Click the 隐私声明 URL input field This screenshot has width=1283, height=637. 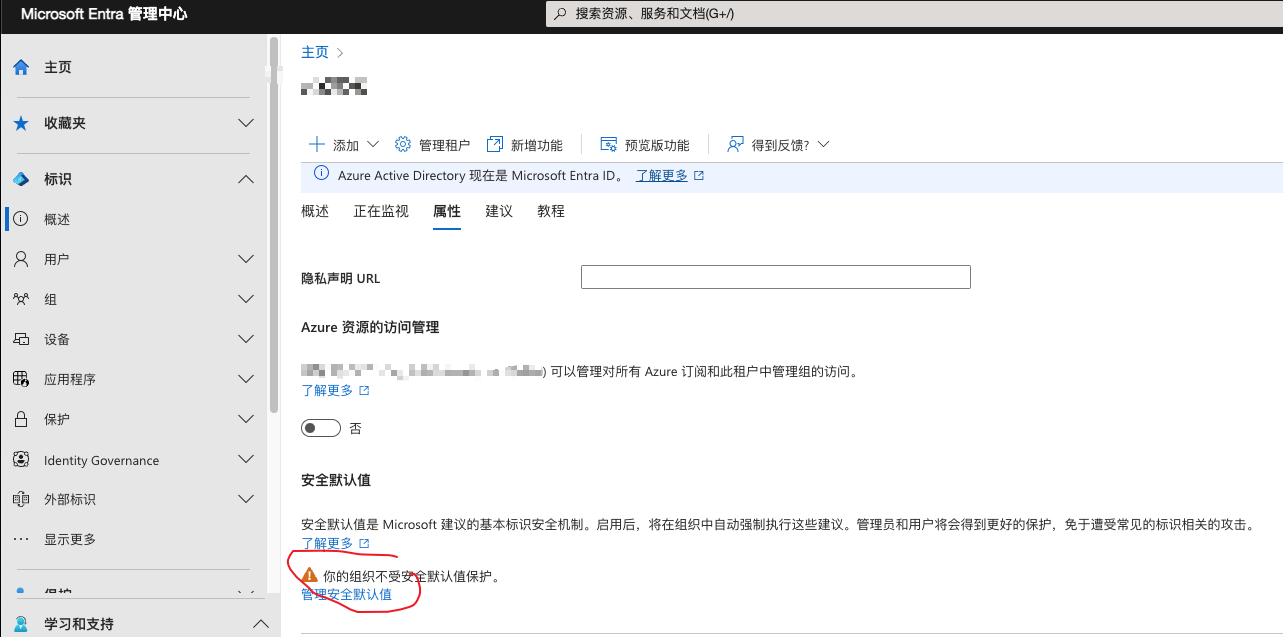(x=776, y=277)
